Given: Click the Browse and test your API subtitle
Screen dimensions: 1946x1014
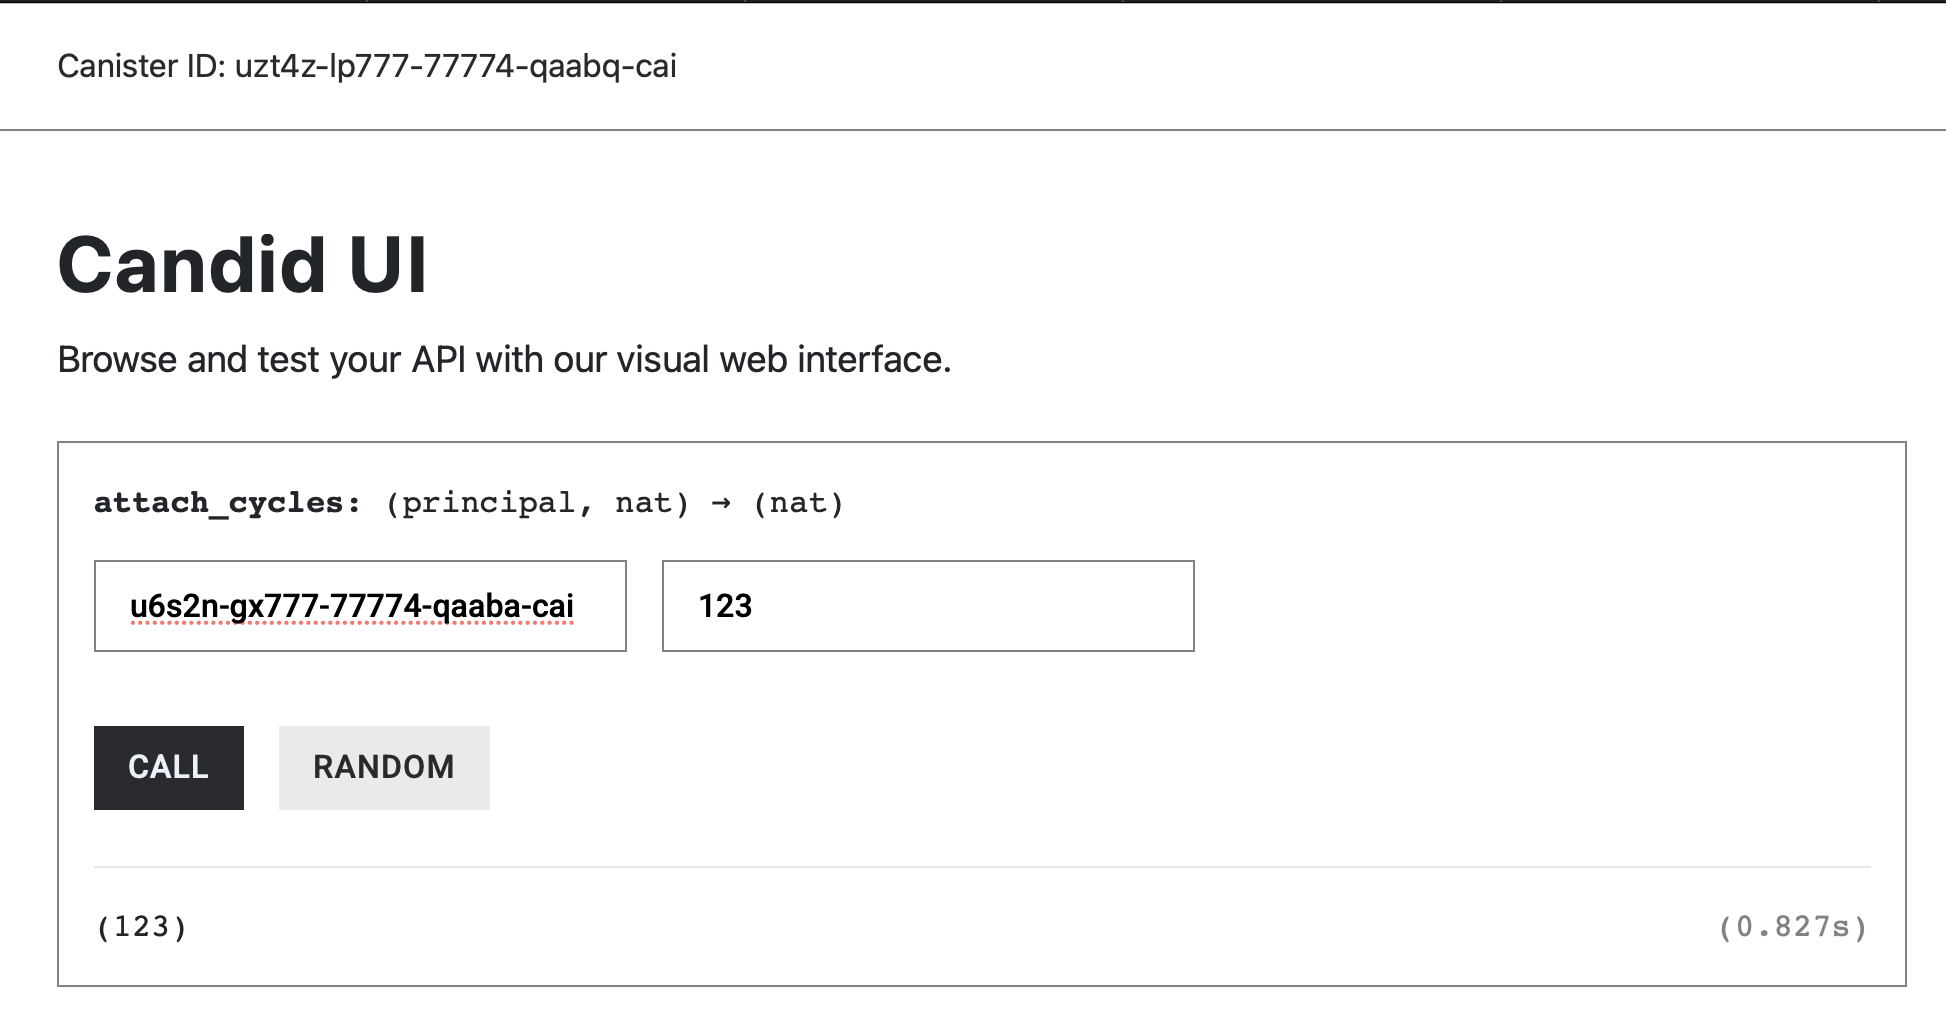Looking at the screenshot, I should pos(505,359).
